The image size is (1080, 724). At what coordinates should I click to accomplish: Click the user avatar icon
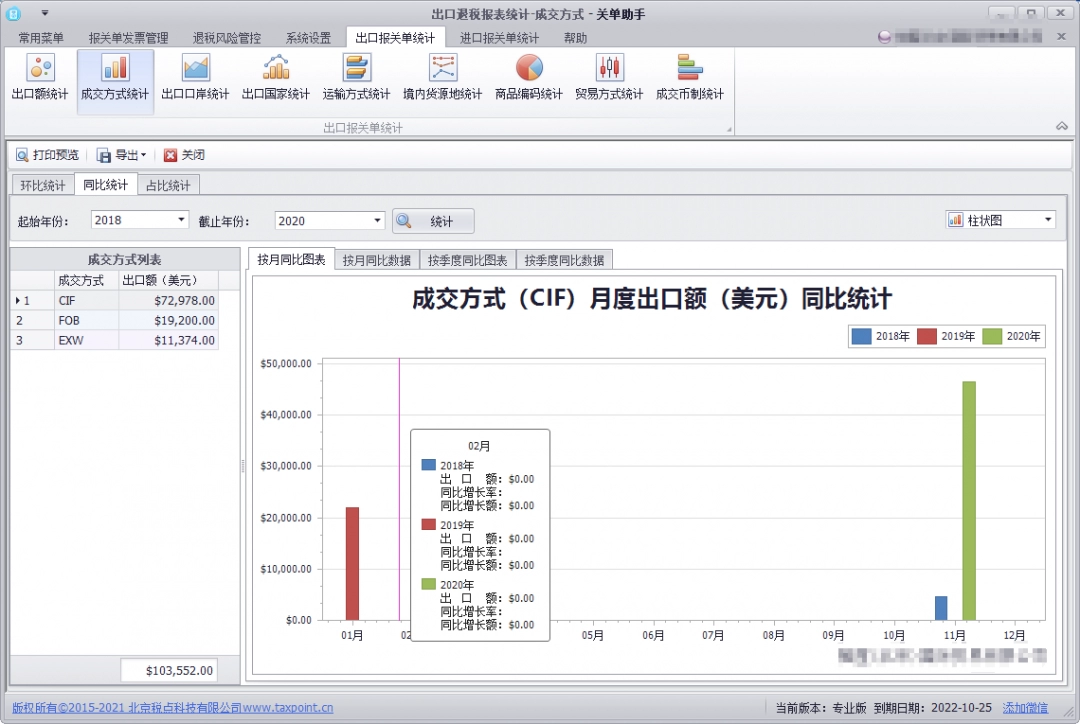pyautogui.click(x=884, y=37)
